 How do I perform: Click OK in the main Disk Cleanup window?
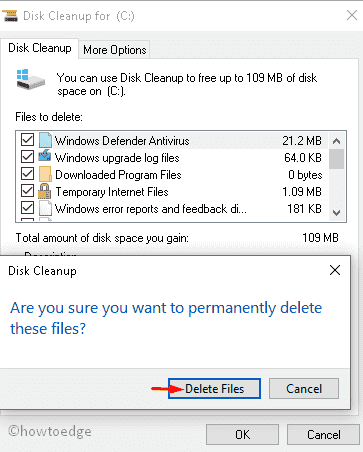click(242, 435)
